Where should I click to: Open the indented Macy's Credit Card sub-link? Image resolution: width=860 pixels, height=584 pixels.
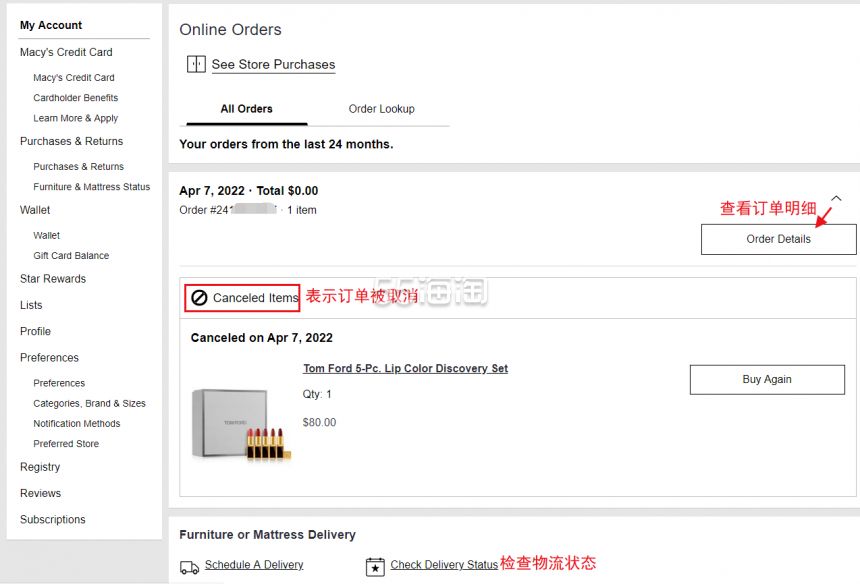coord(74,78)
